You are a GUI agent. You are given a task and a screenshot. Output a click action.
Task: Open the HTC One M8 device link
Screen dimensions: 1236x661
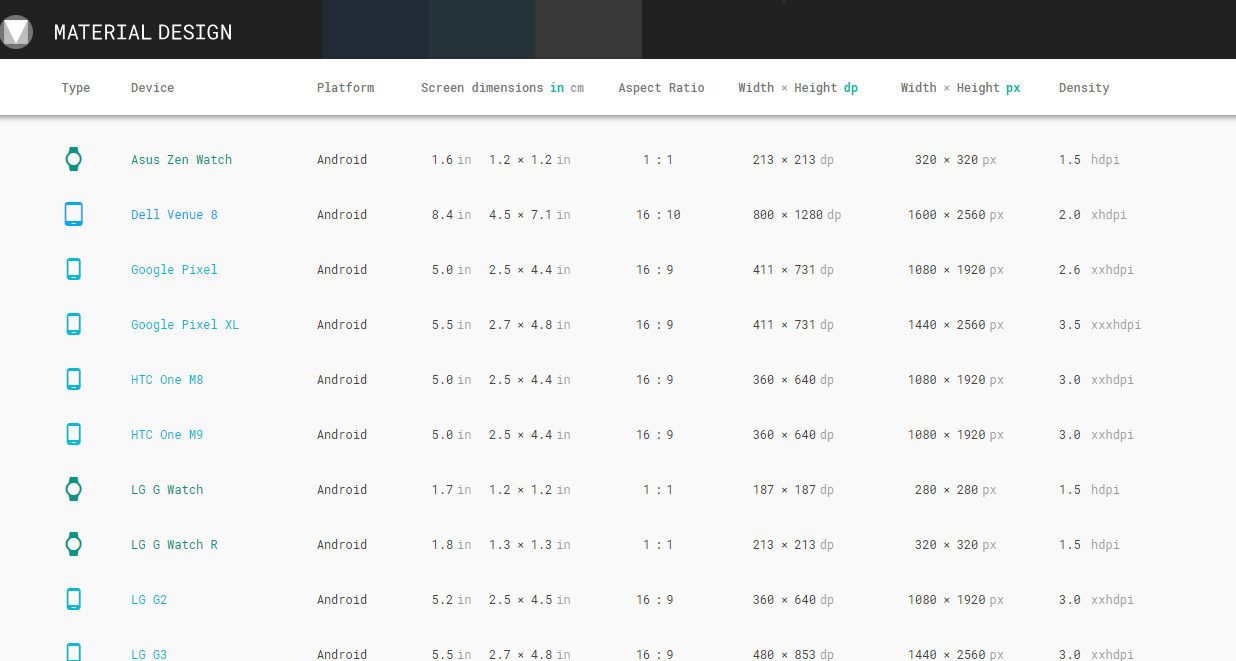[167, 380]
